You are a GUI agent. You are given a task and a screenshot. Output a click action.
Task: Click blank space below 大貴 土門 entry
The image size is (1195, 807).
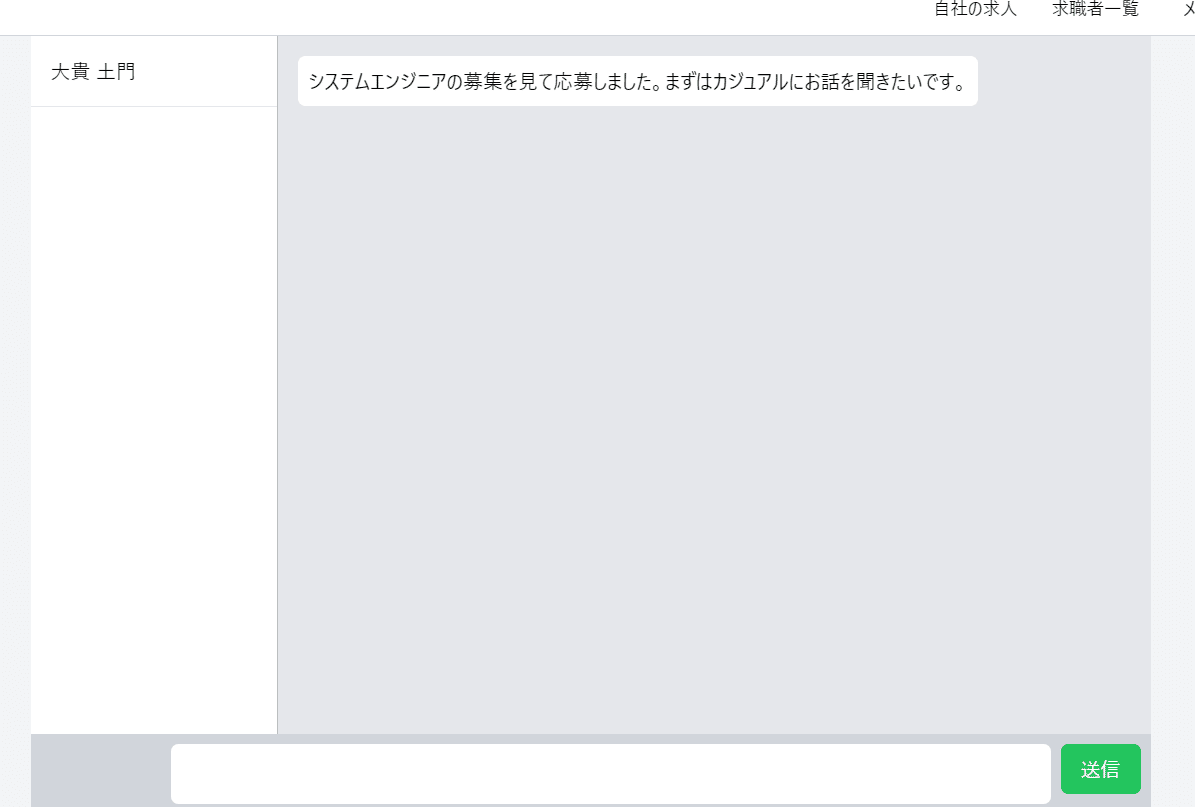[154, 419]
